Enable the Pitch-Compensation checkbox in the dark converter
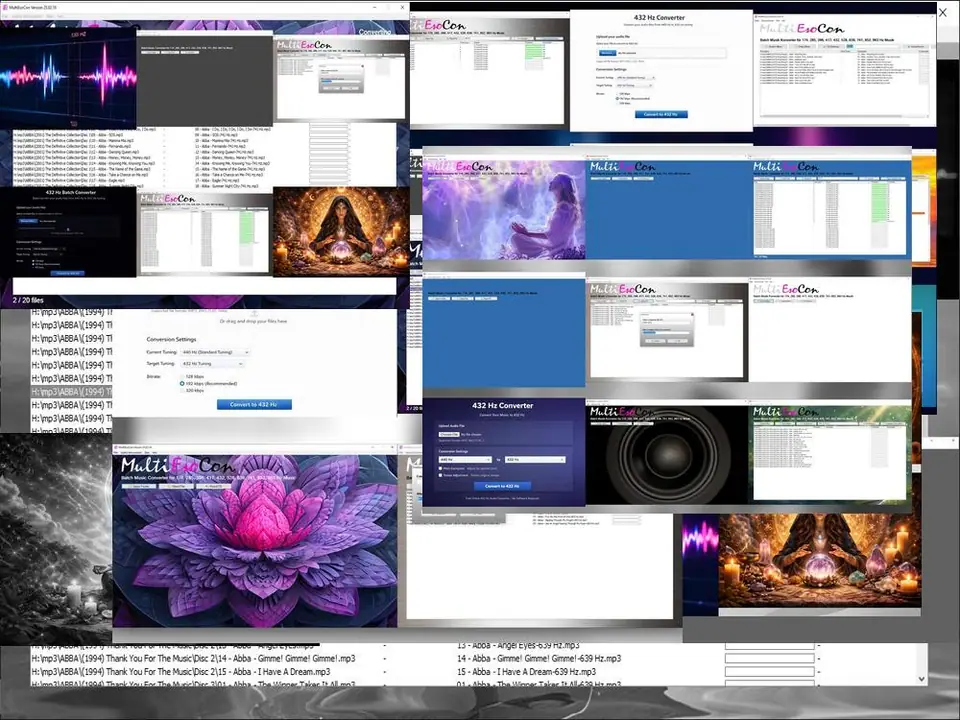The width and height of the screenshot is (960, 720). [440, 468]
